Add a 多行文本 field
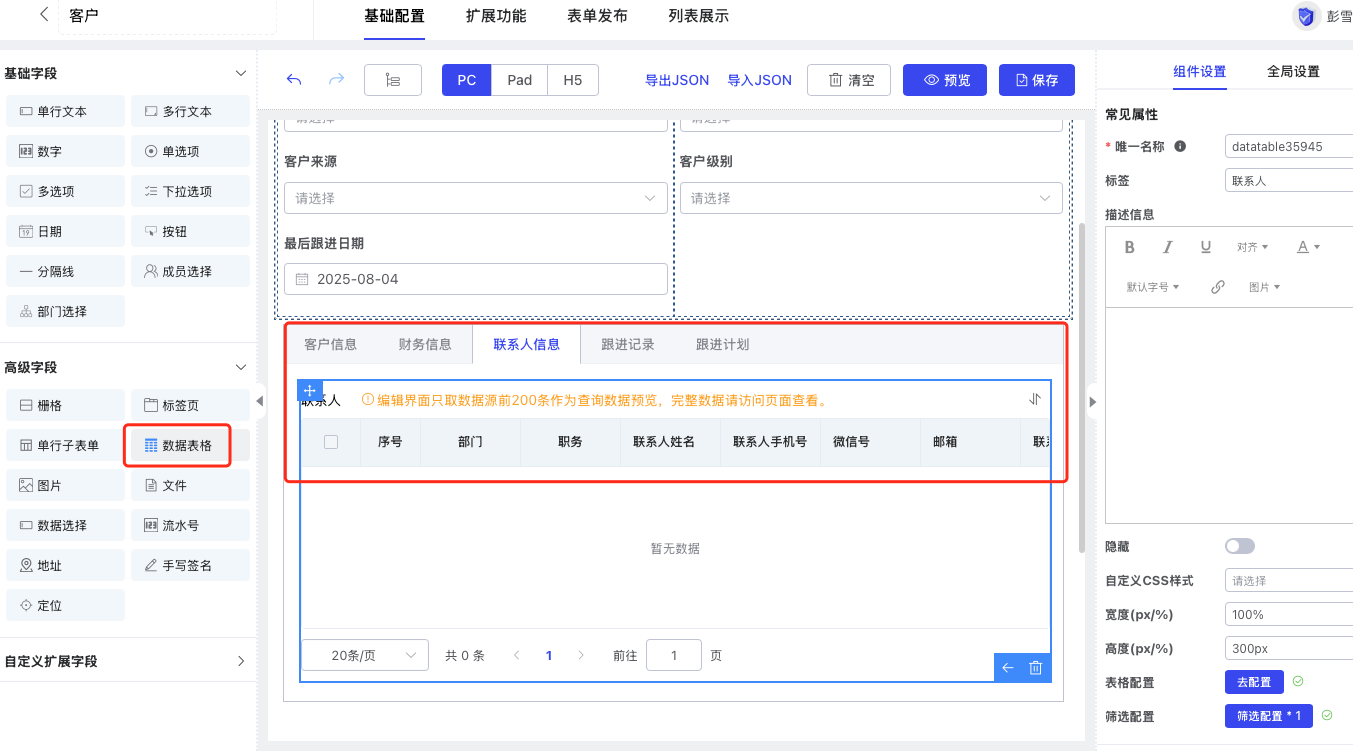 190,111
